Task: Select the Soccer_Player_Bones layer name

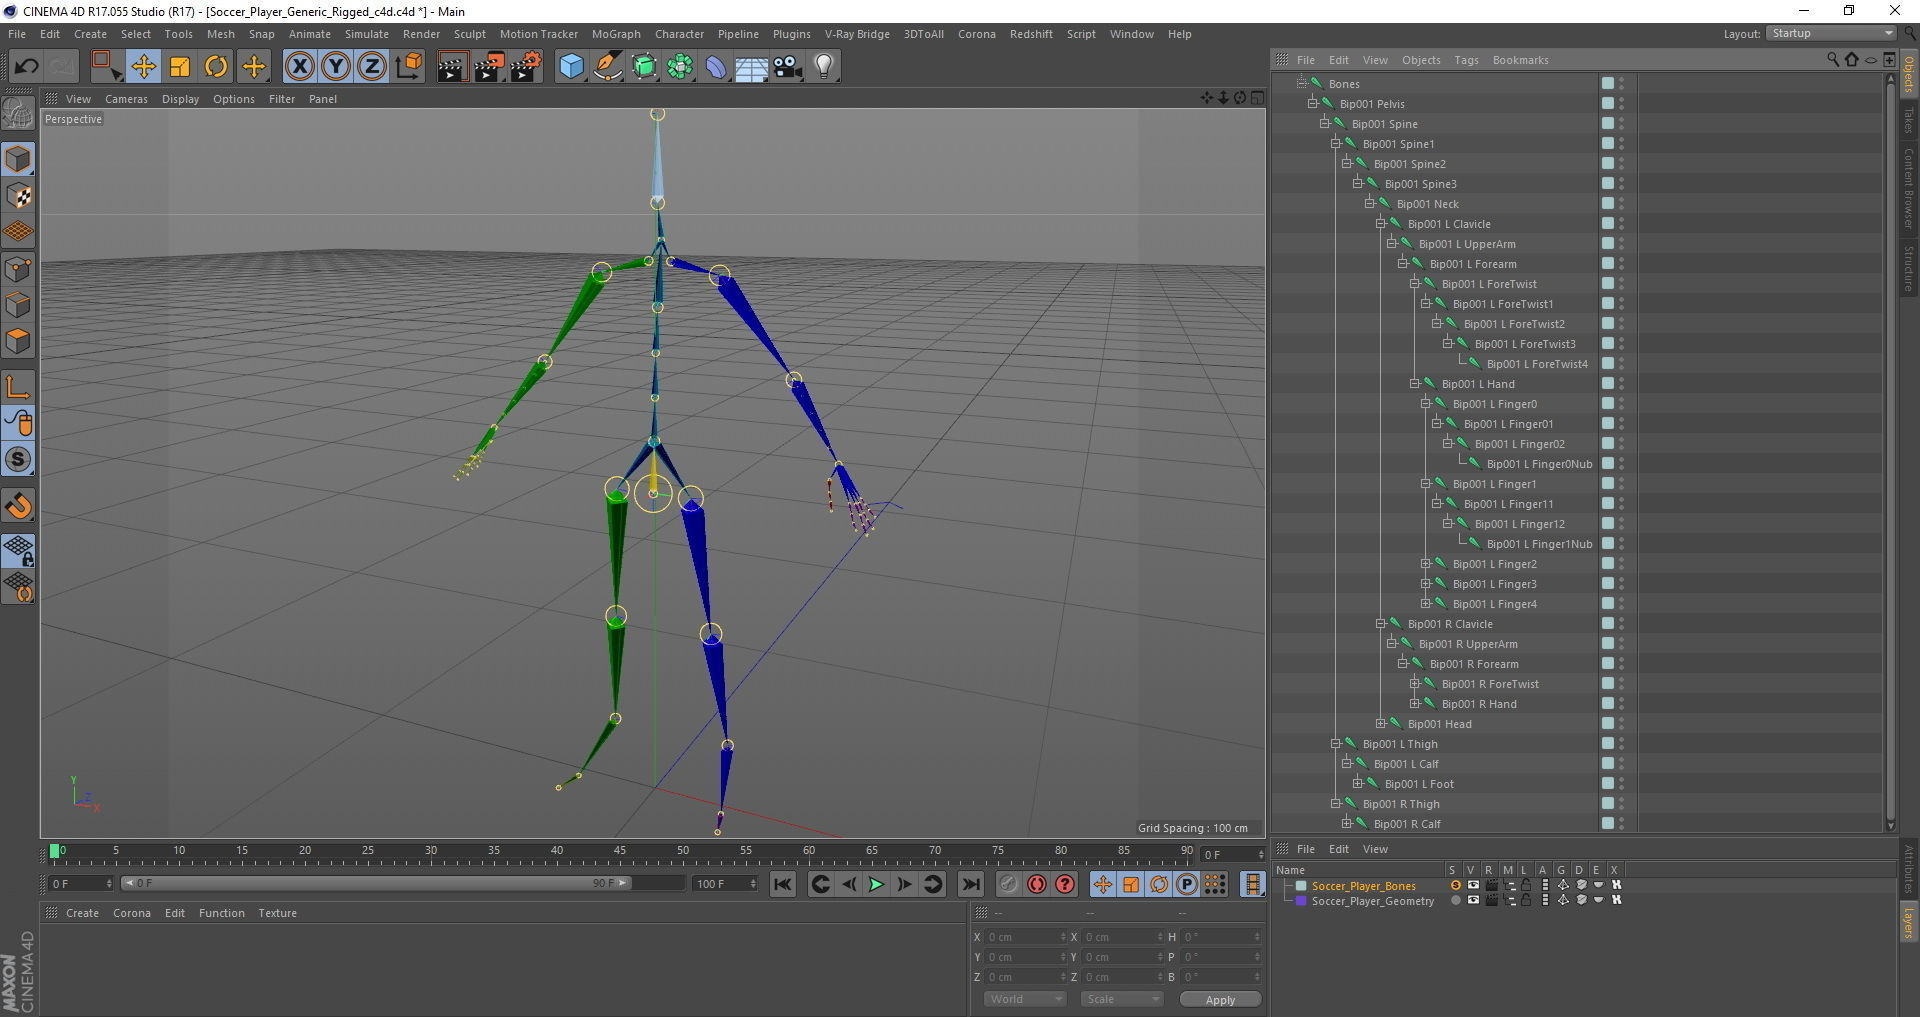Action: [x=1364, y=886]
